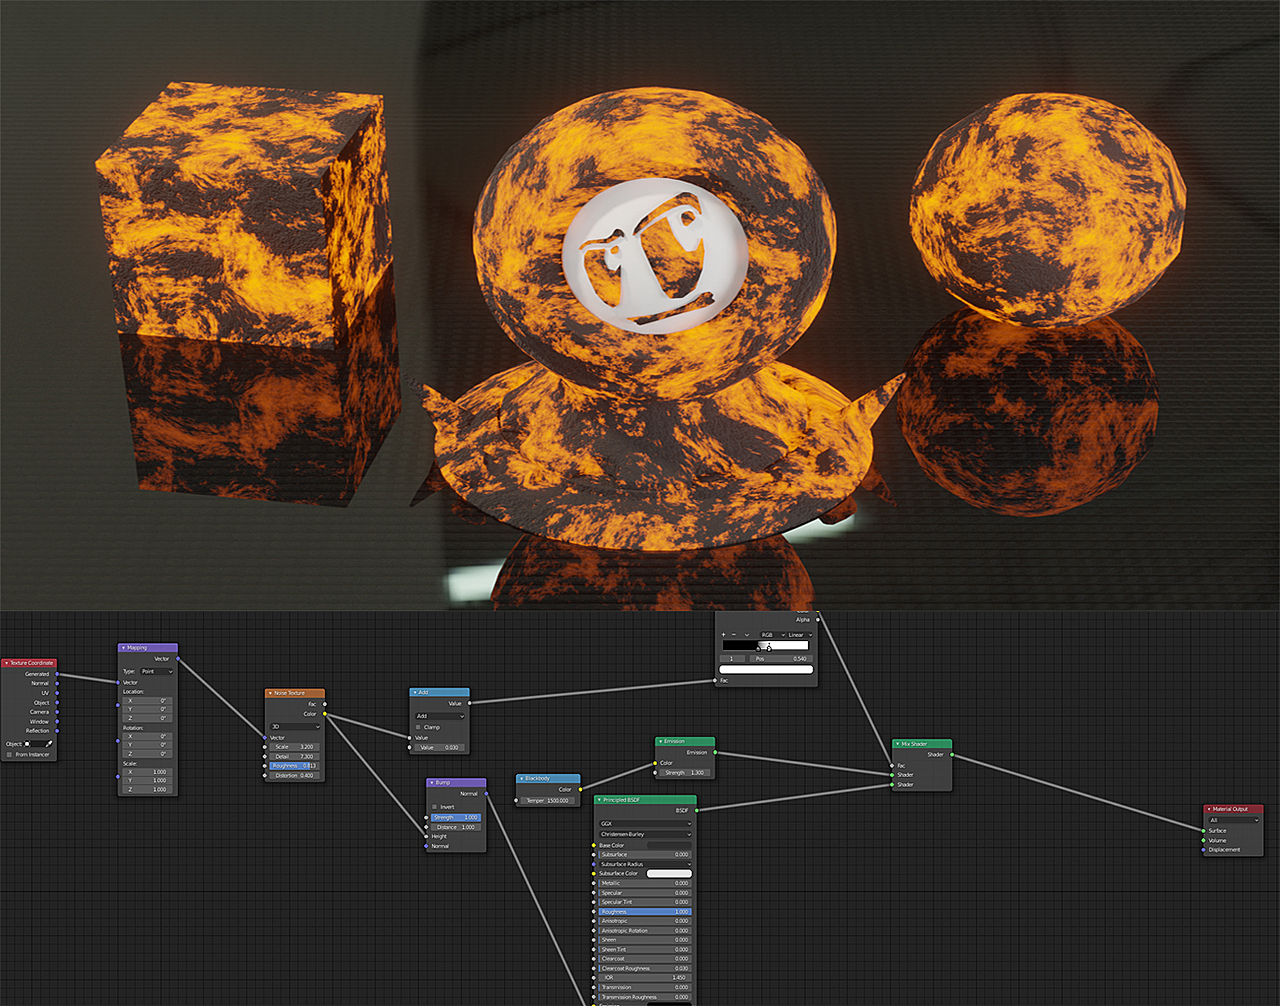Click the Noise Texture Scale field 3.200

295,747
